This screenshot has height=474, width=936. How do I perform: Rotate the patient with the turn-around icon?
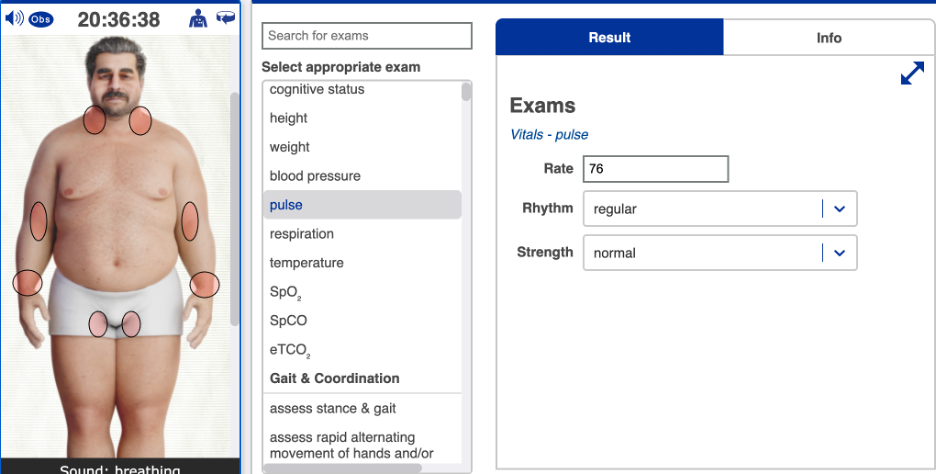pyautogui.click(x=225, y=18)
